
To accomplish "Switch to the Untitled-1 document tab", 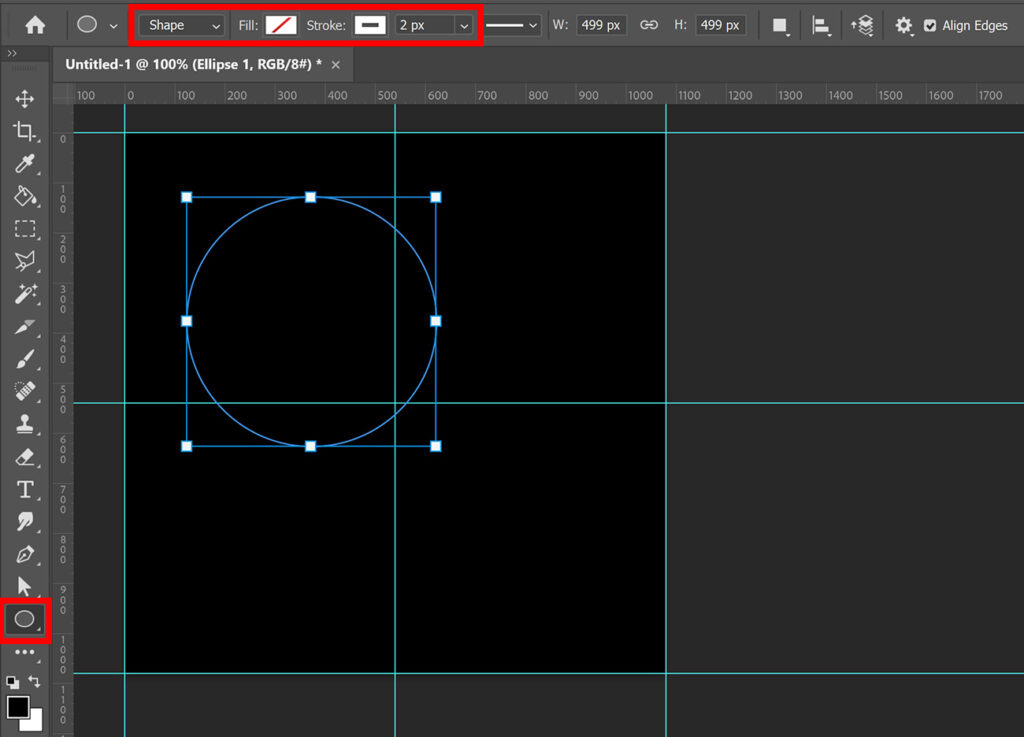I will coord(193,64).
